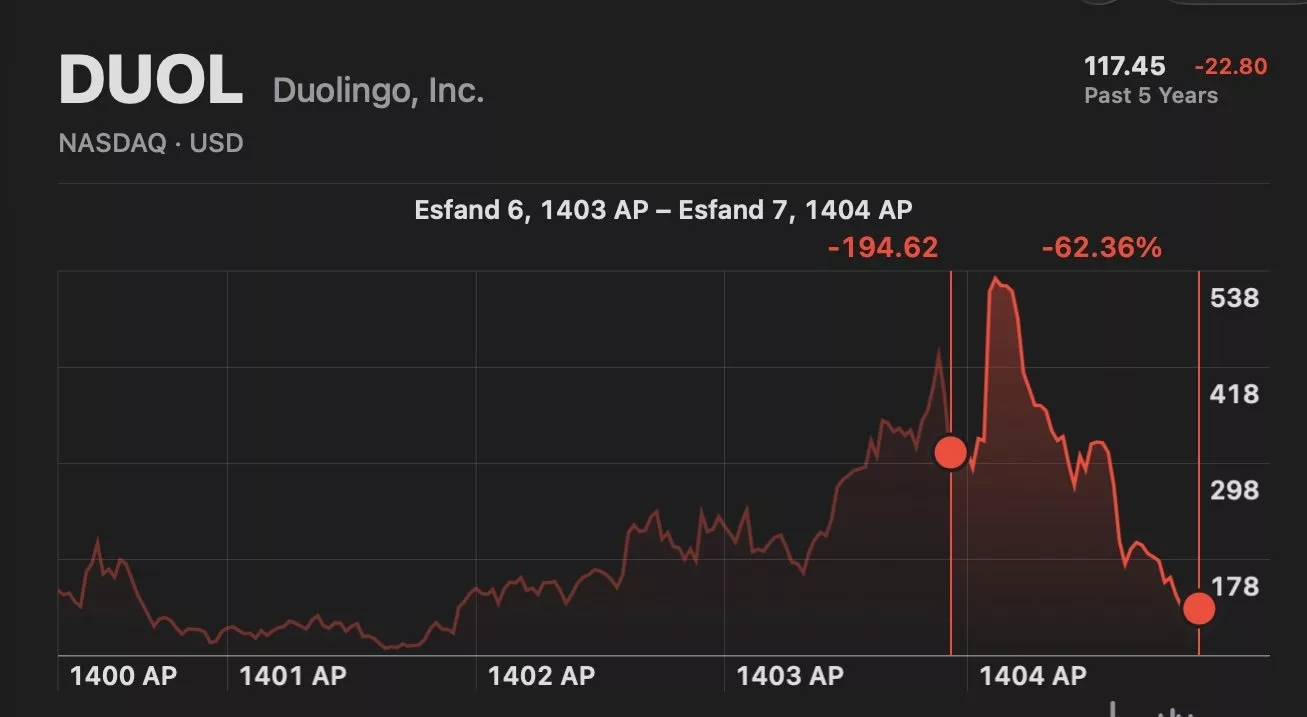Click the 538 price axis label
The height and width of the screenshot is (717, 1307).
pyautogui.click(x=1233, y=298)
